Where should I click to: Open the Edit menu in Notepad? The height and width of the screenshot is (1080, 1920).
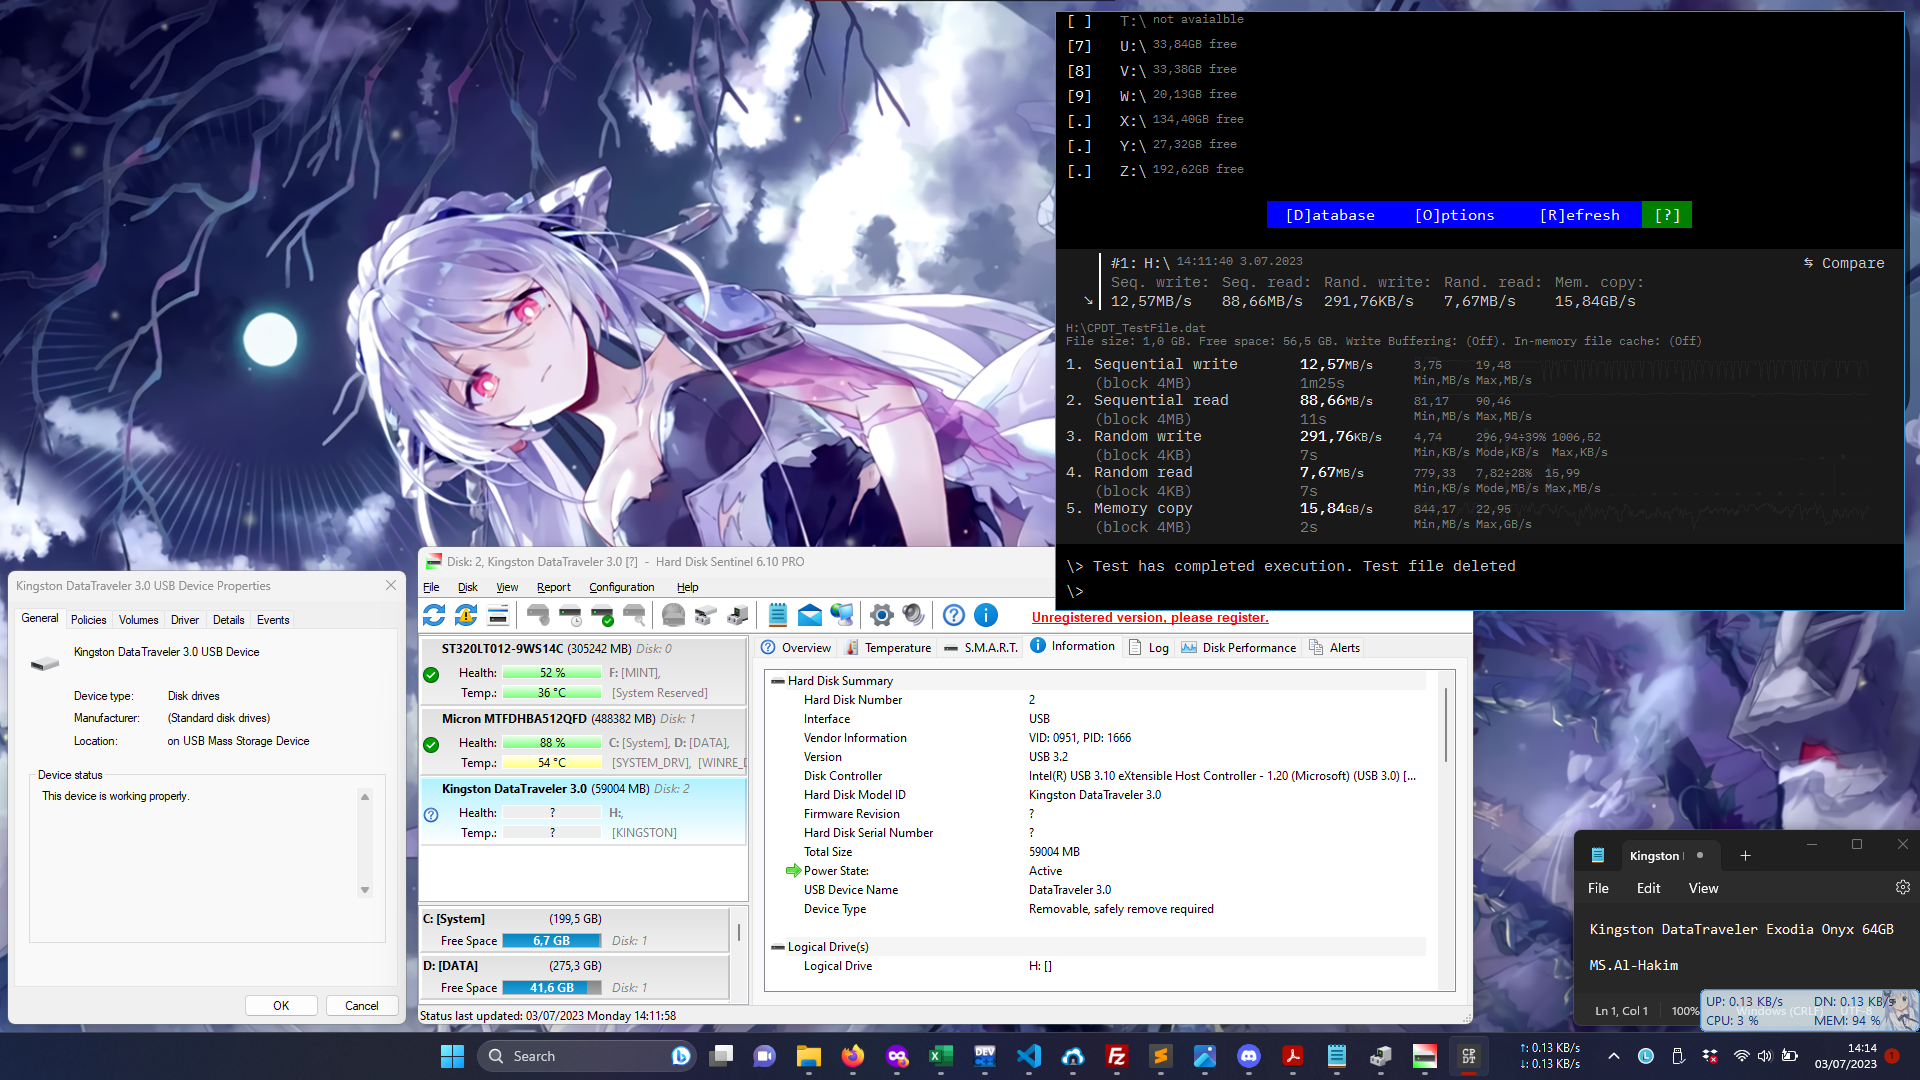pyautogui.click(x=1648, y=888)
